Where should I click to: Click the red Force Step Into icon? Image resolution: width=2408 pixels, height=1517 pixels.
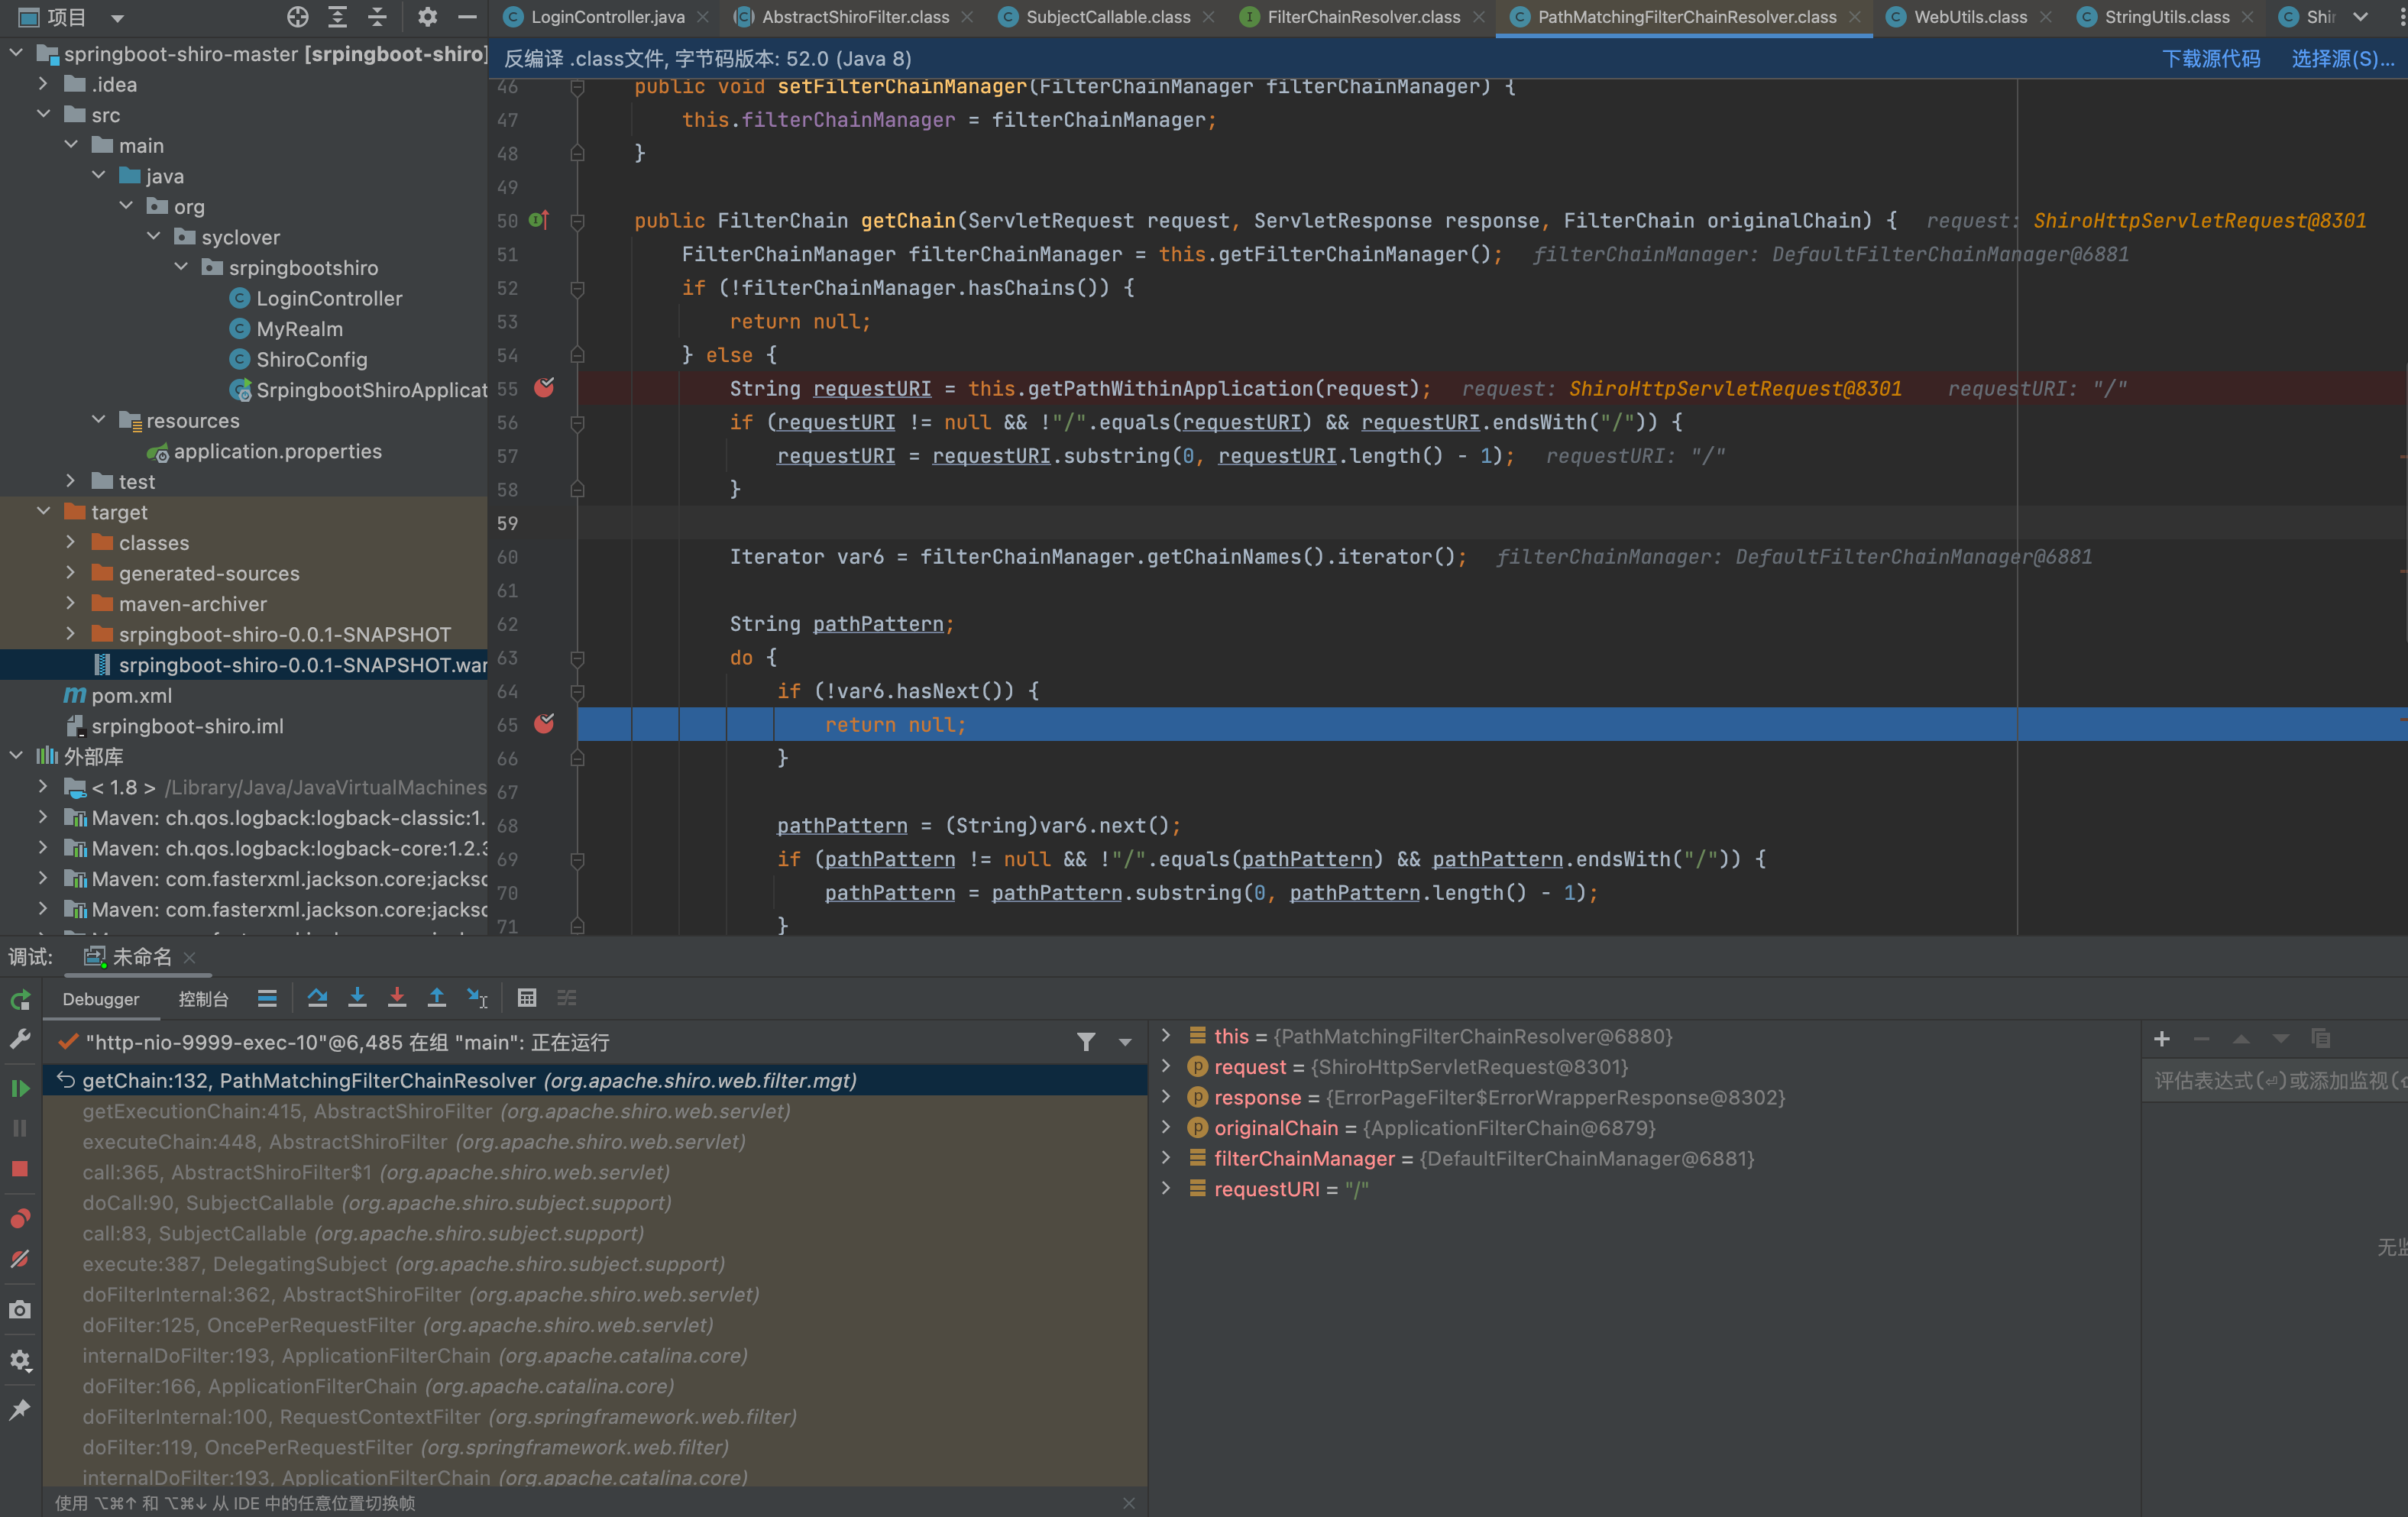397,998
